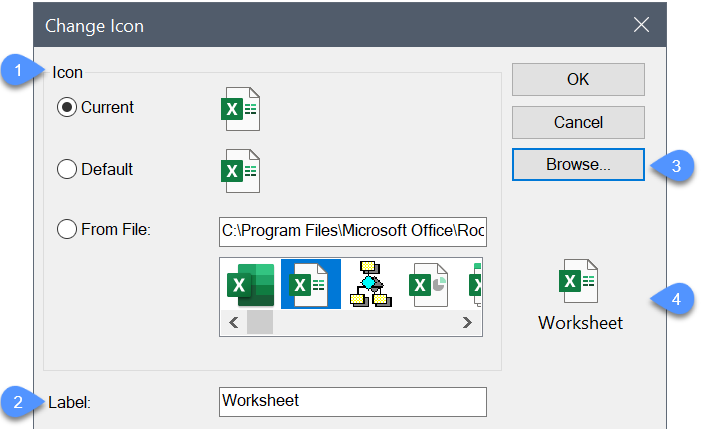The height and width of the screenshot is (429, 704).
Task: Click the Worksheet preview icon below Browse
Action: pyautogui.click(x=579, y=281)
